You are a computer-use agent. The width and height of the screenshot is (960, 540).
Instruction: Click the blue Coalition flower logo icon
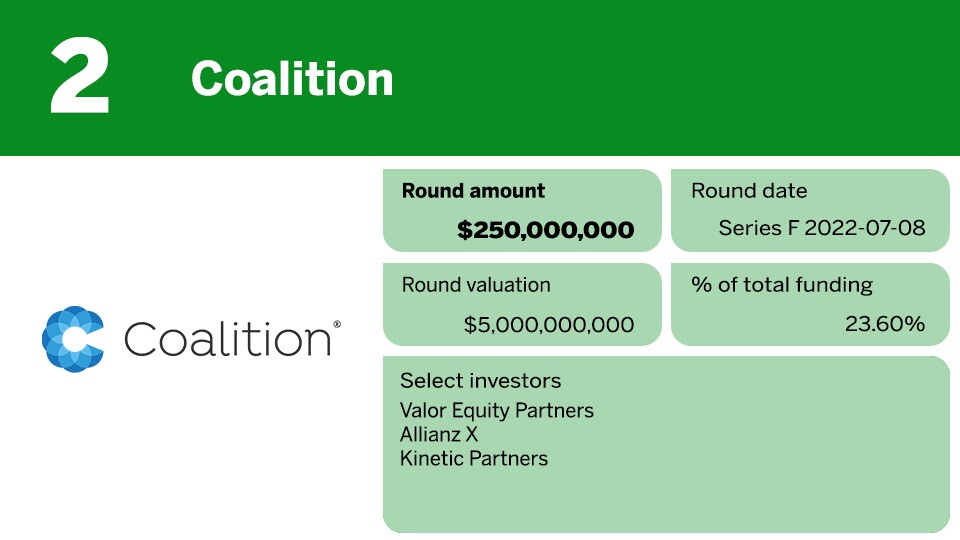[73, 339]
